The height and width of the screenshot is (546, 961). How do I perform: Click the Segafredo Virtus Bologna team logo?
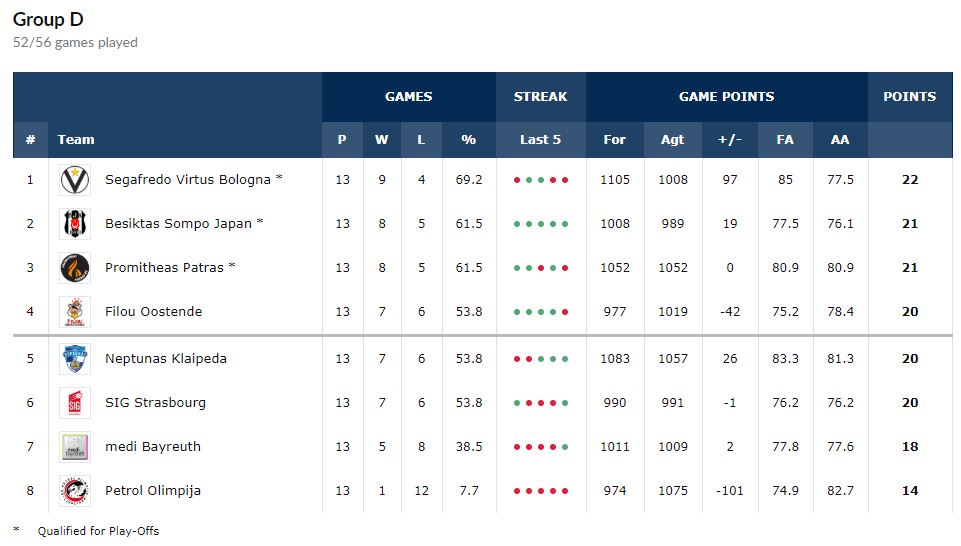pyautogui.click(x=75, y=180)
